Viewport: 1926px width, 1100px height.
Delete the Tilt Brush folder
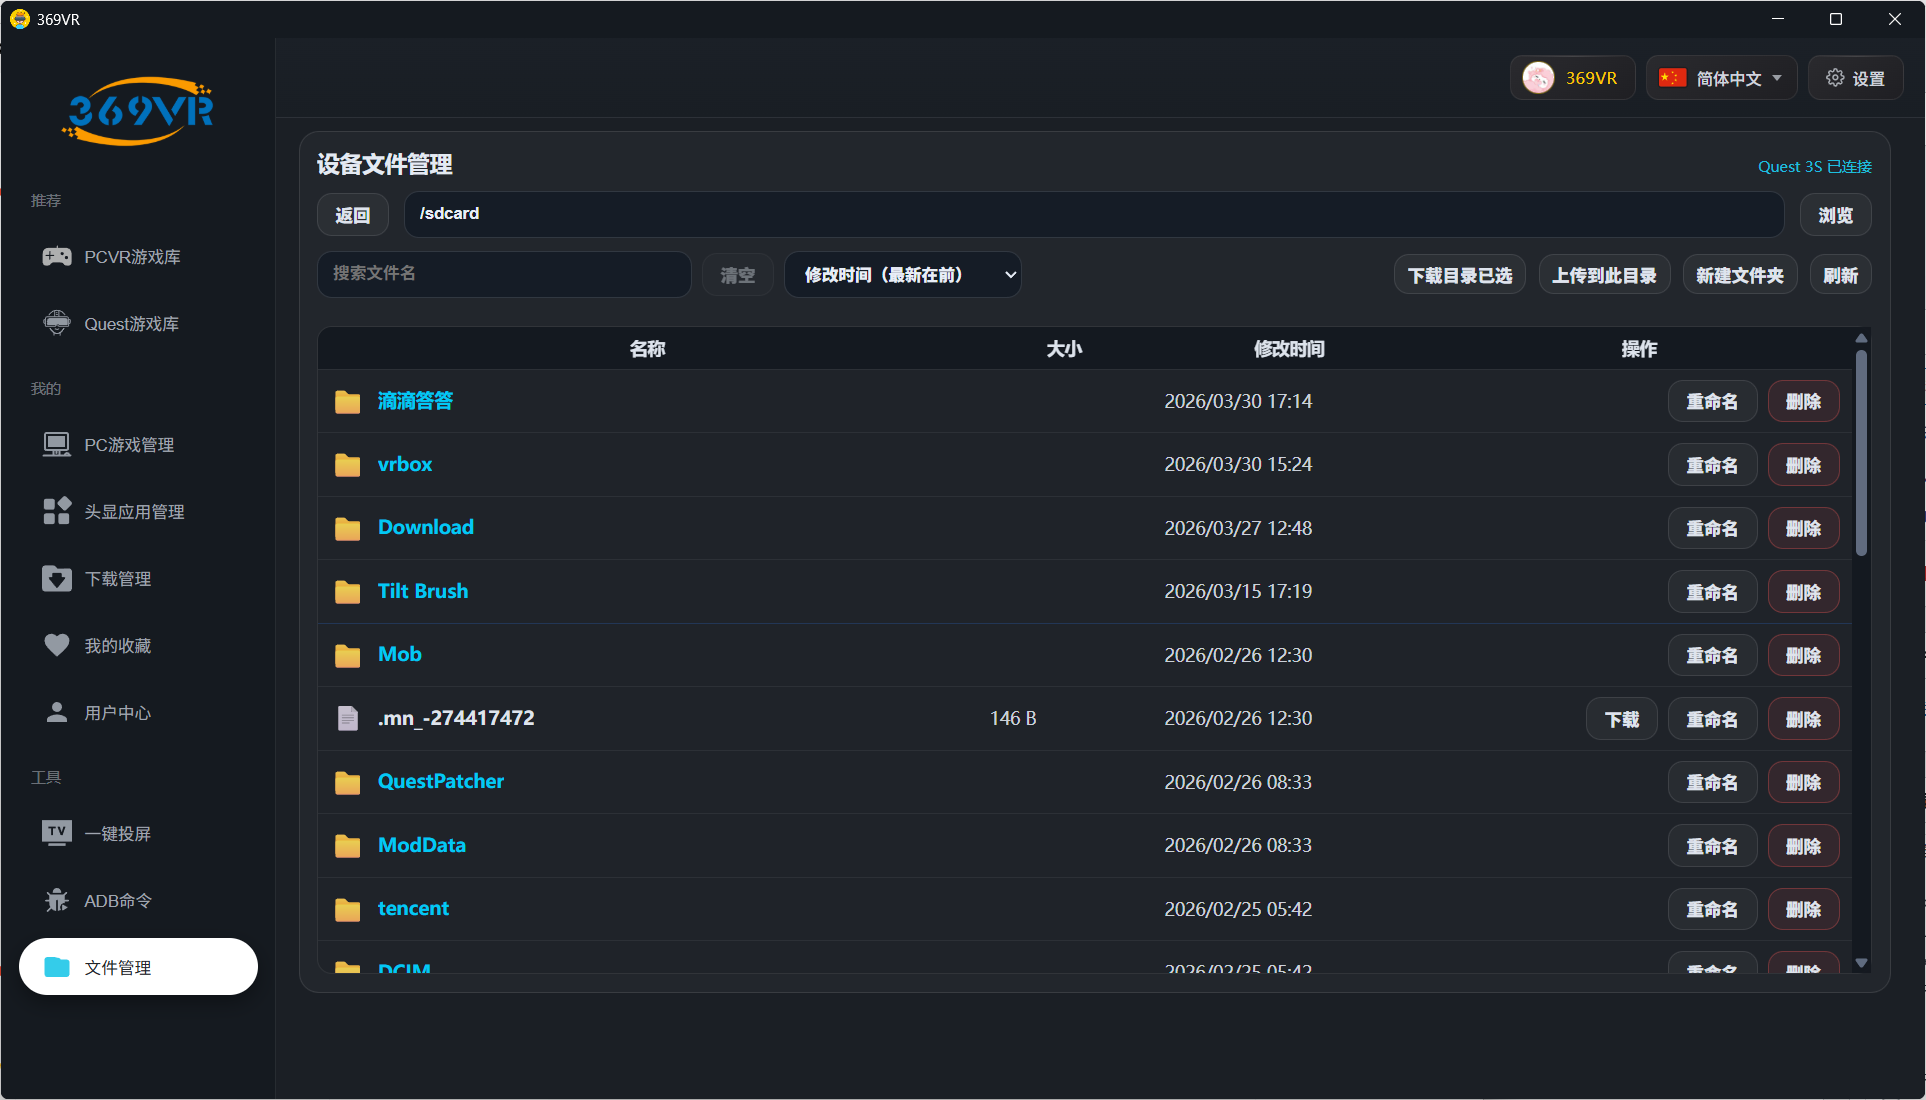tap(1802, 592)
